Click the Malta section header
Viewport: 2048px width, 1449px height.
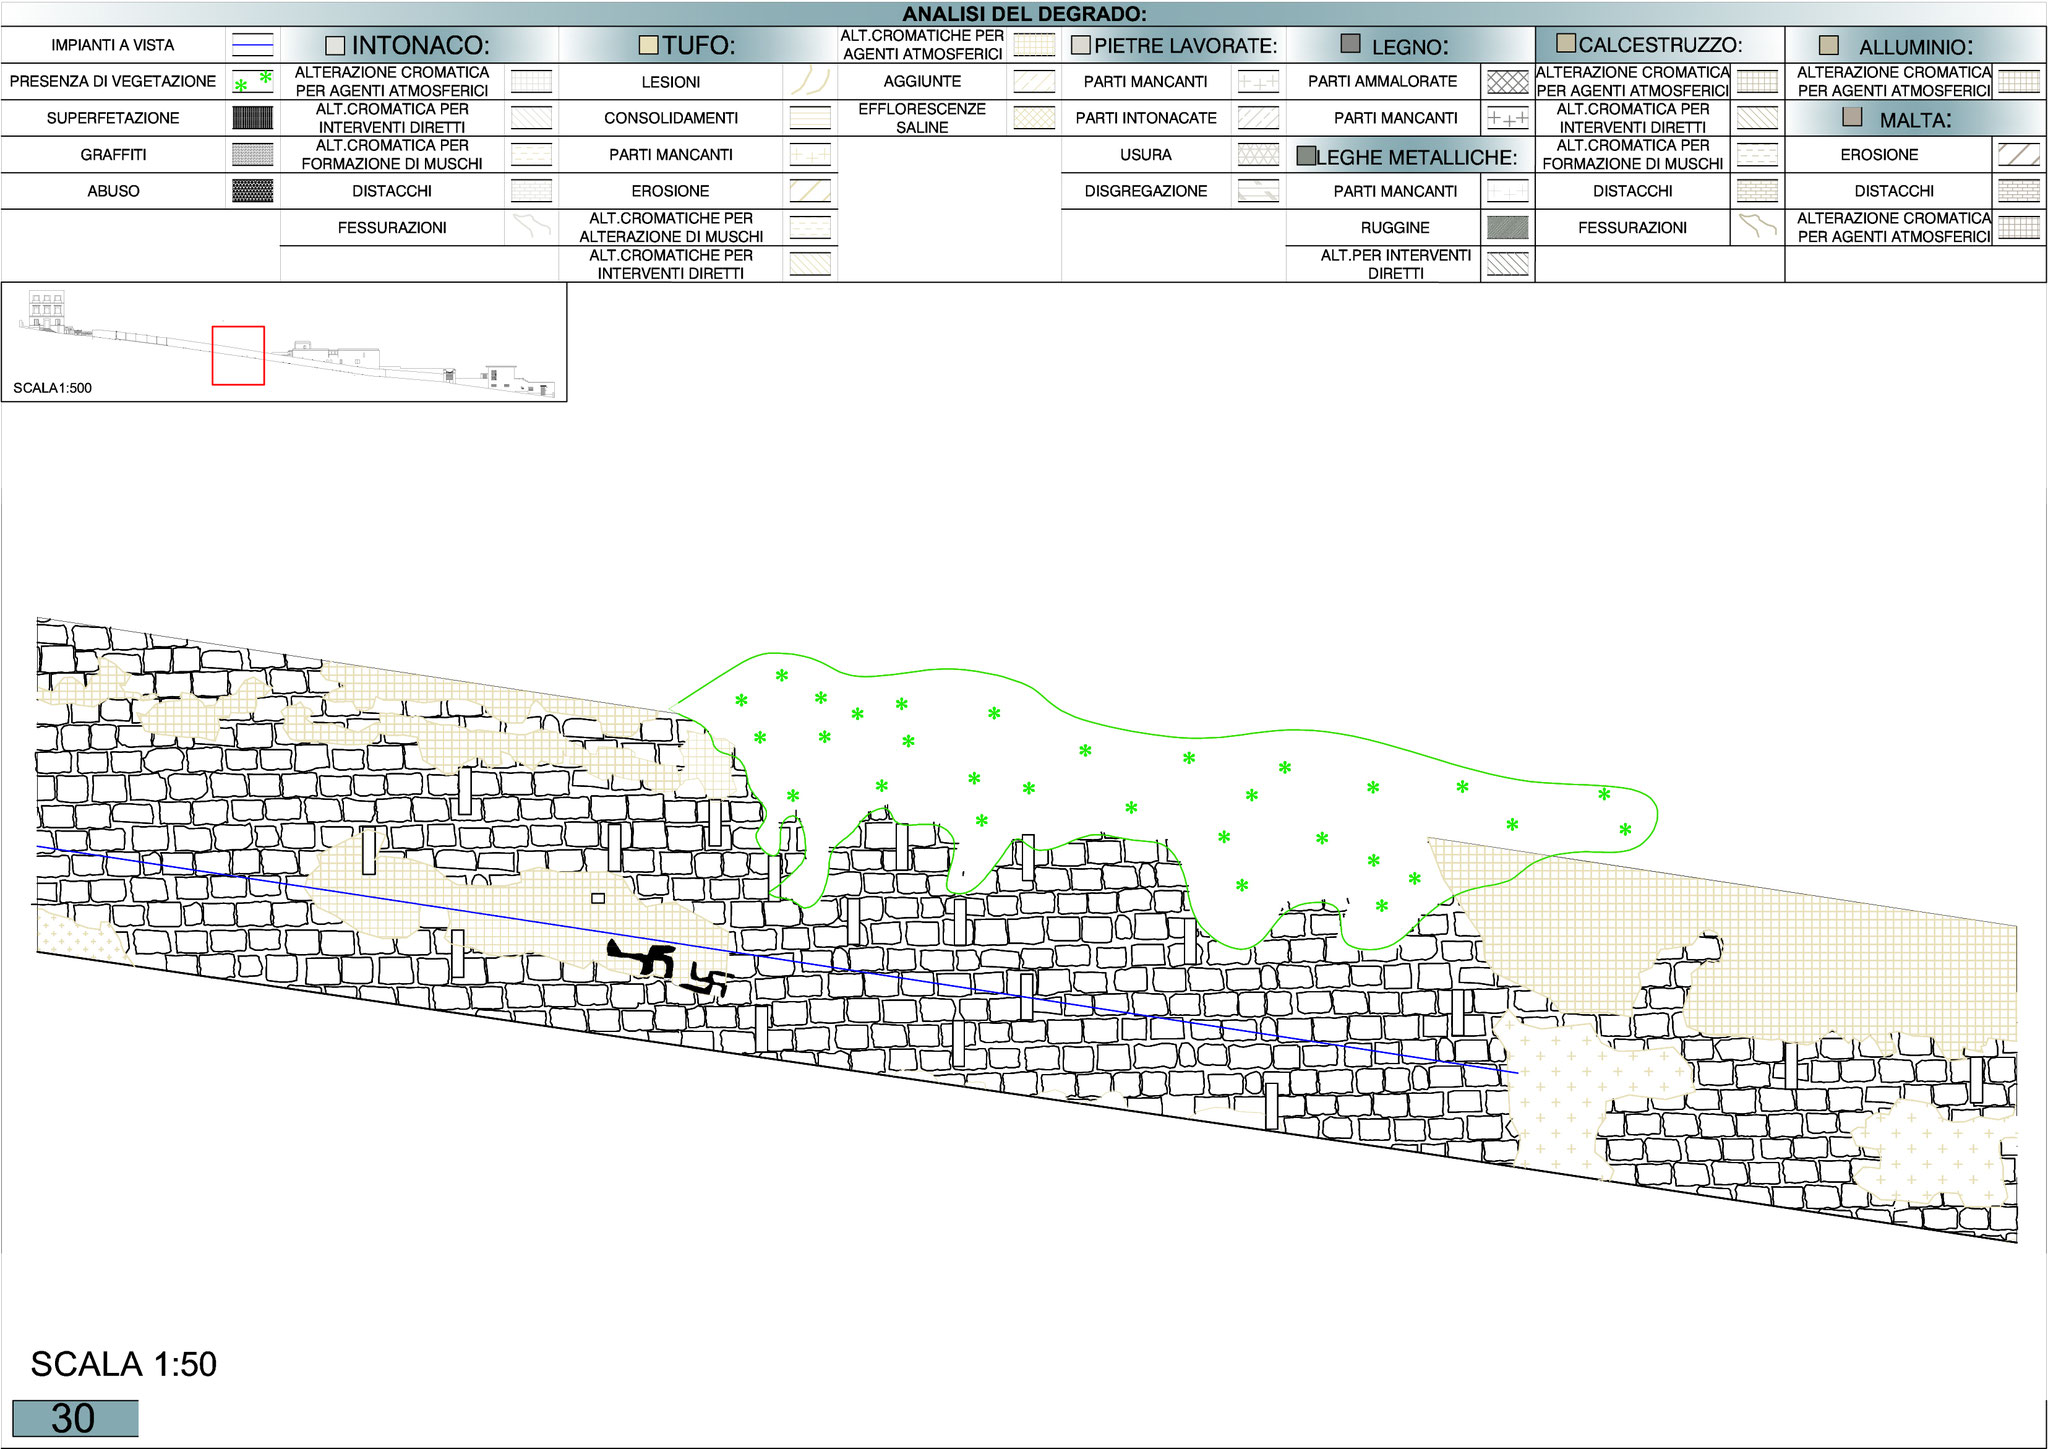(x=1914, y=119)
